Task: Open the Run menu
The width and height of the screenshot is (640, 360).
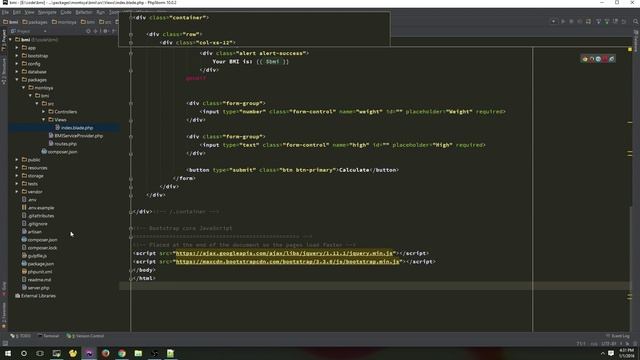Action: [x=100, y=12]
